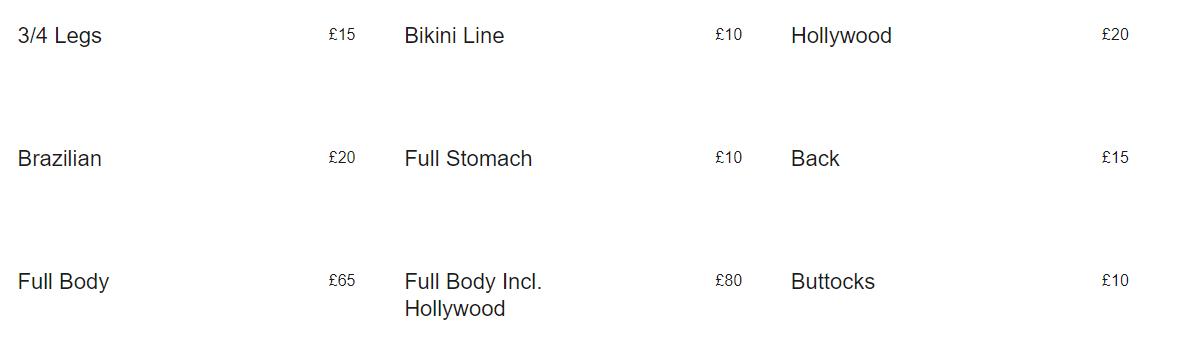Click the £20 price beside Hollywood
The width and height of the screenshot is (1184, 361).
click(1115, 34)
